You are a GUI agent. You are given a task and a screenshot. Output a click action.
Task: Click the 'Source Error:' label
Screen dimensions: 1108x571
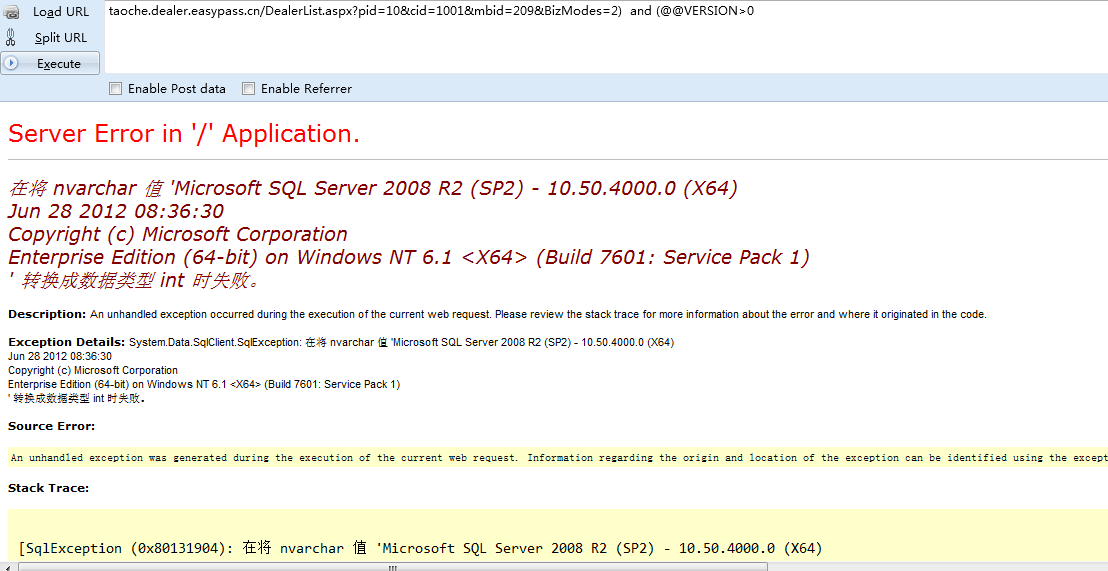[52, 426]
